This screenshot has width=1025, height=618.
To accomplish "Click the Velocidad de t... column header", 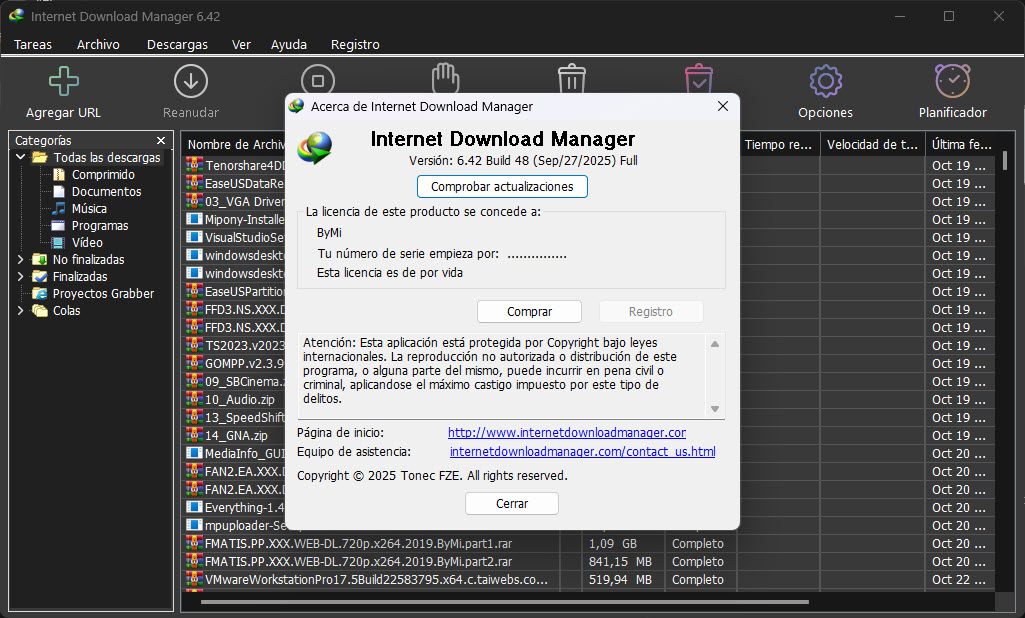I will point(872,145).
